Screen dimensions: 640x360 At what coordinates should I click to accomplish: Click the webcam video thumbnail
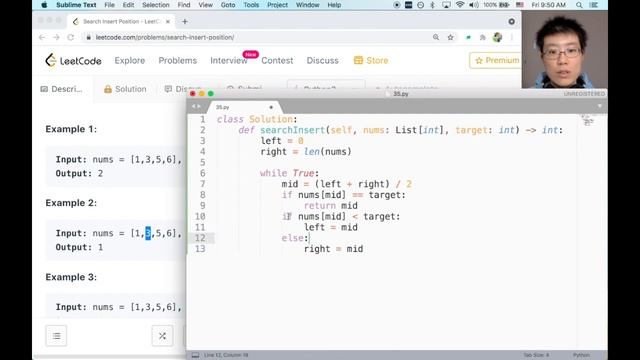pos(564,49)
